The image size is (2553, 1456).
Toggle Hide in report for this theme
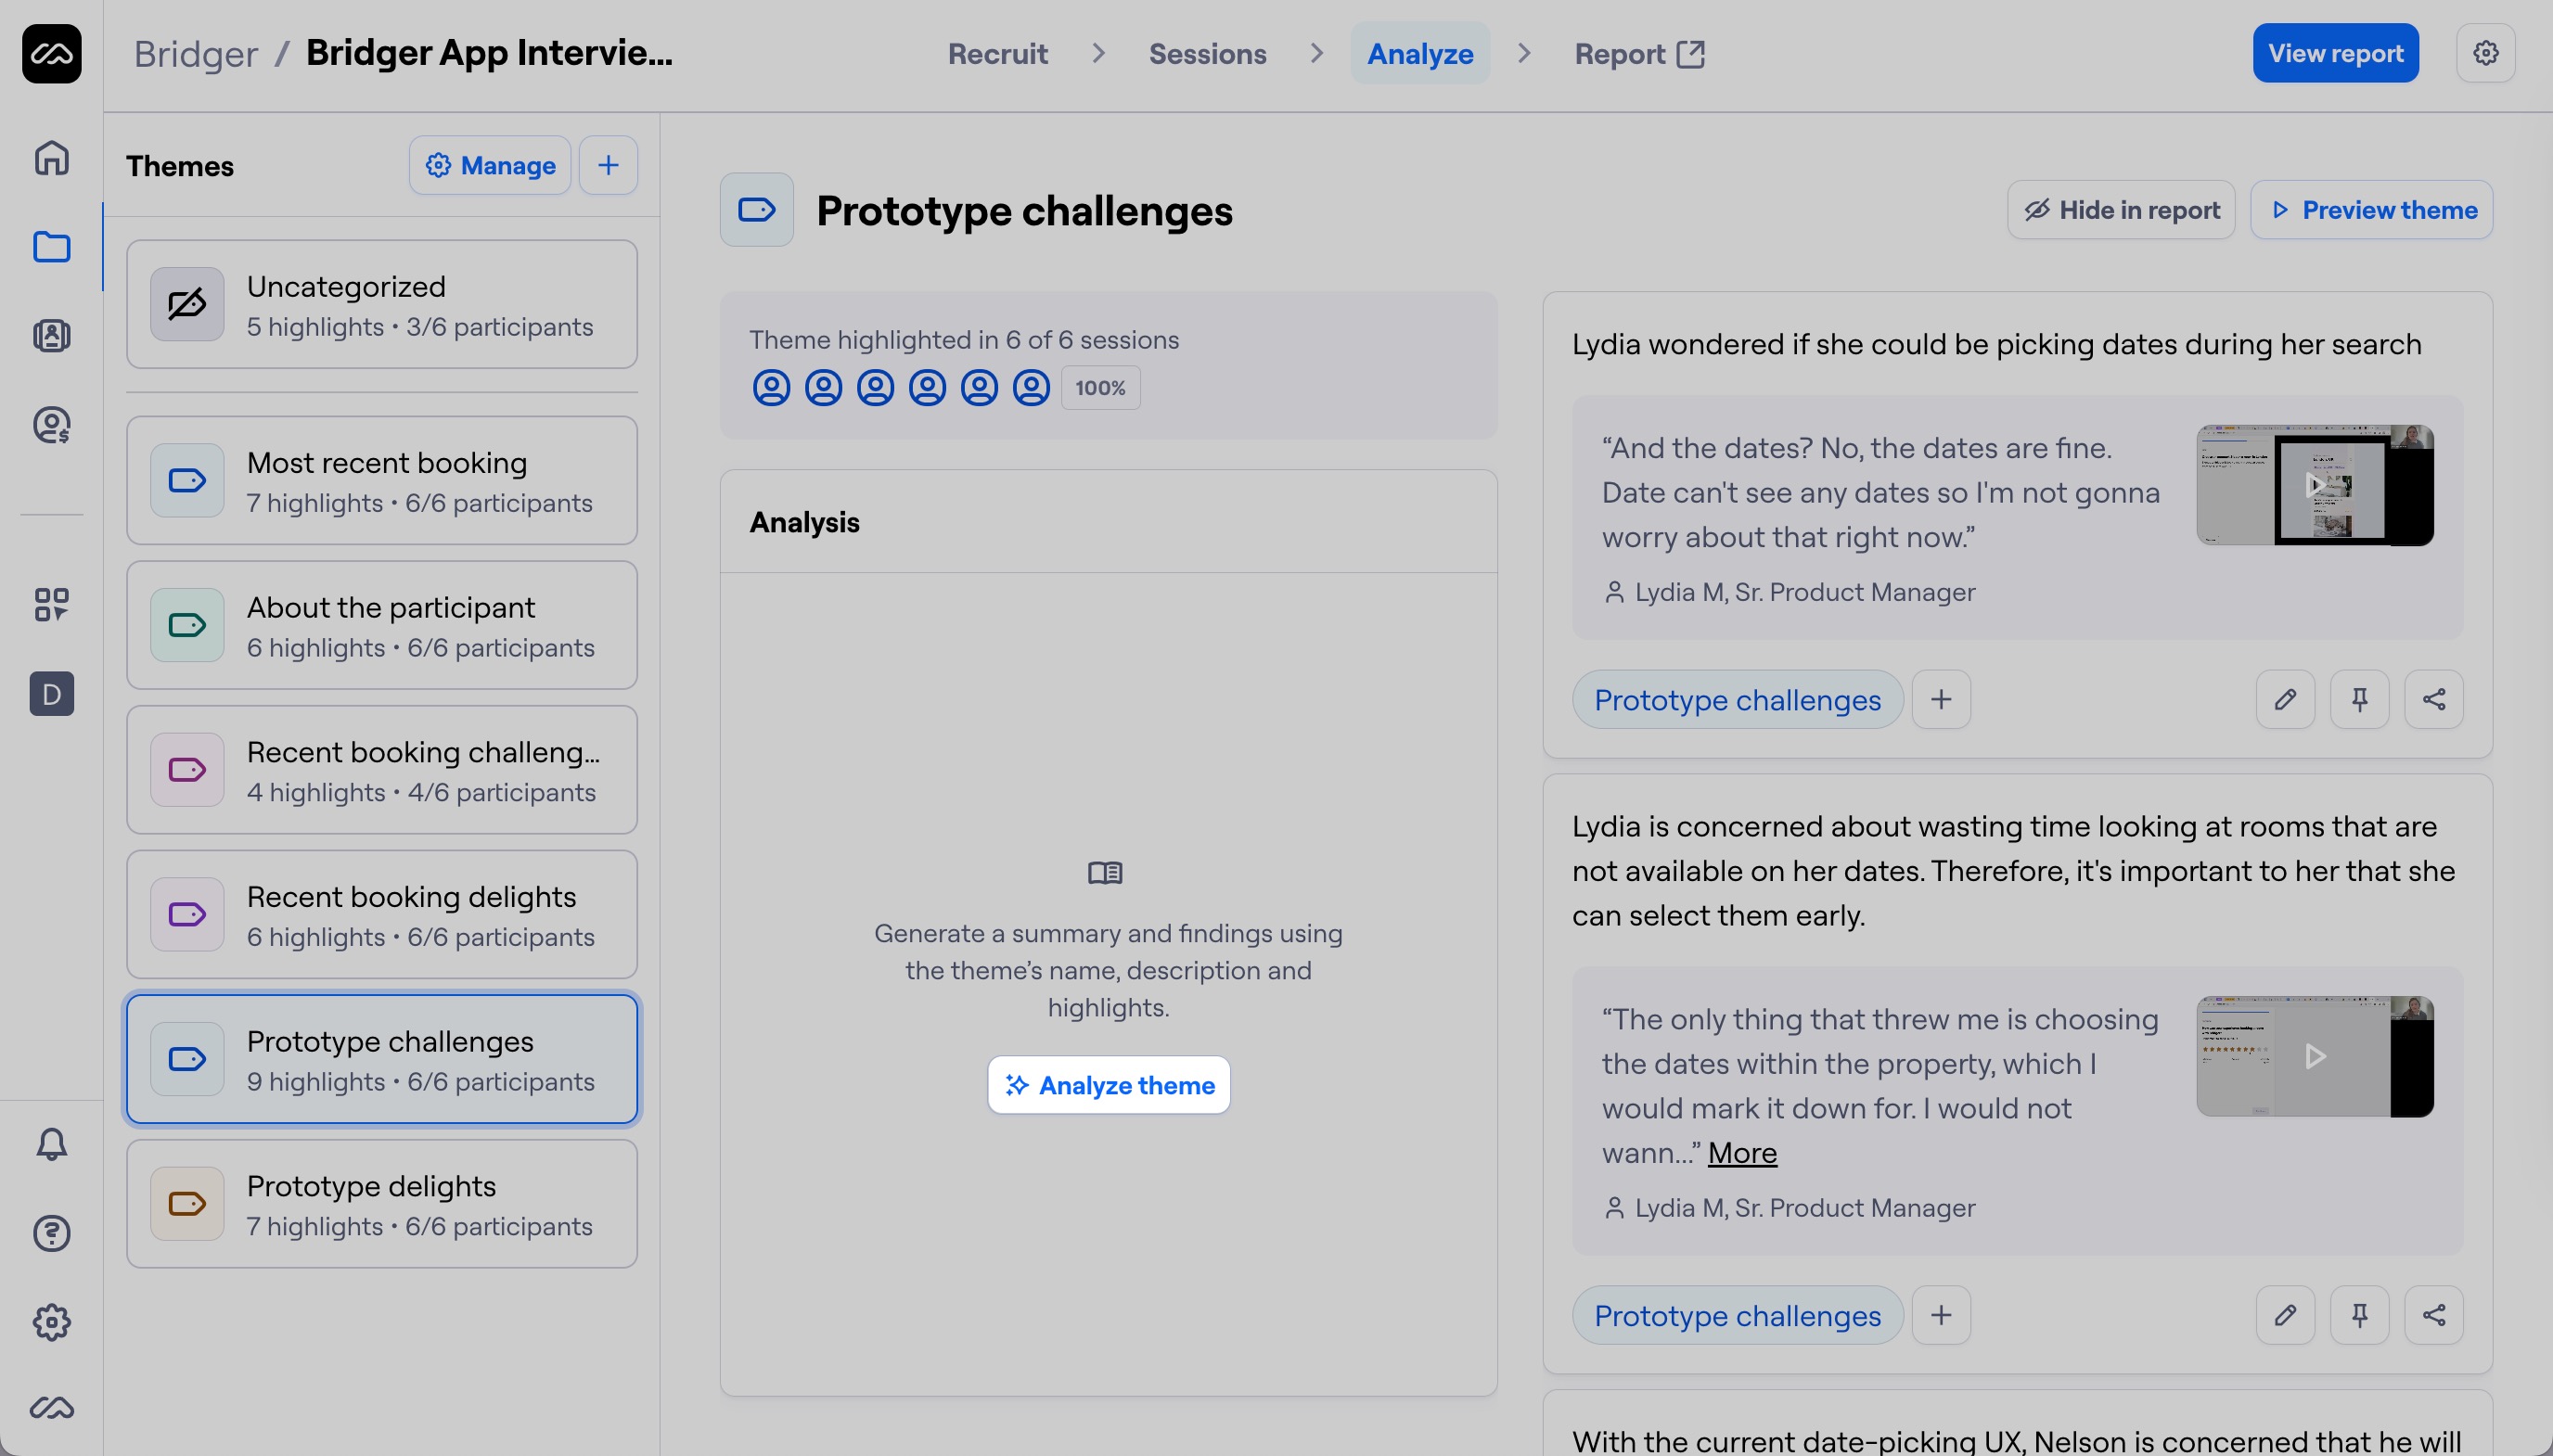tap(2120, 210)
